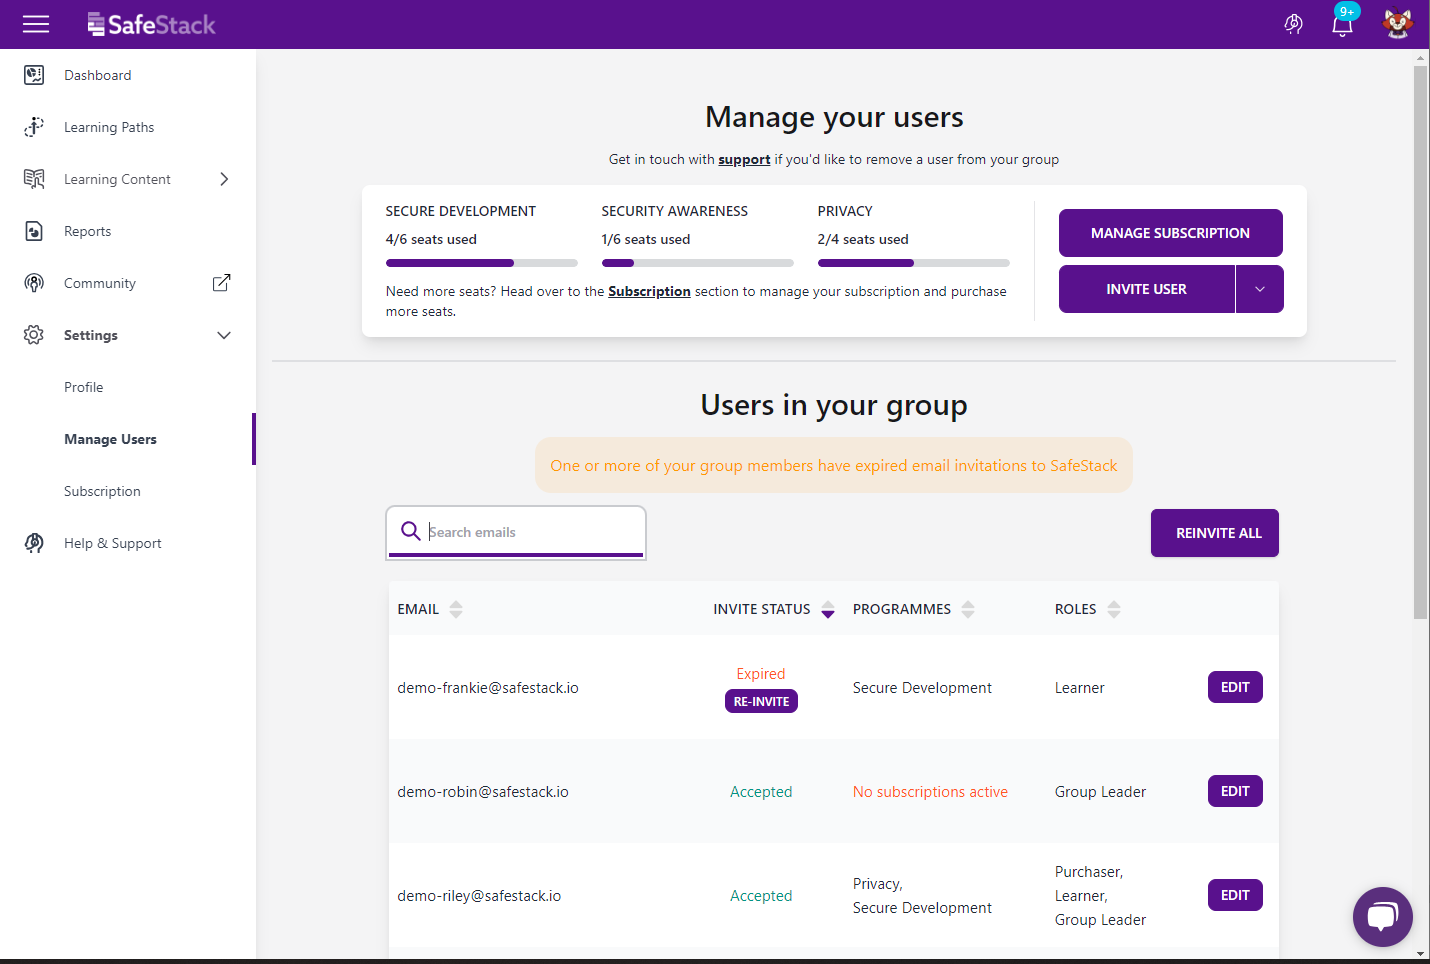Screen dimensions: 1430x964
Task: Re-invite demo-frankie@safestack.io
Action: pyautogui.click(x=761, y=701)
